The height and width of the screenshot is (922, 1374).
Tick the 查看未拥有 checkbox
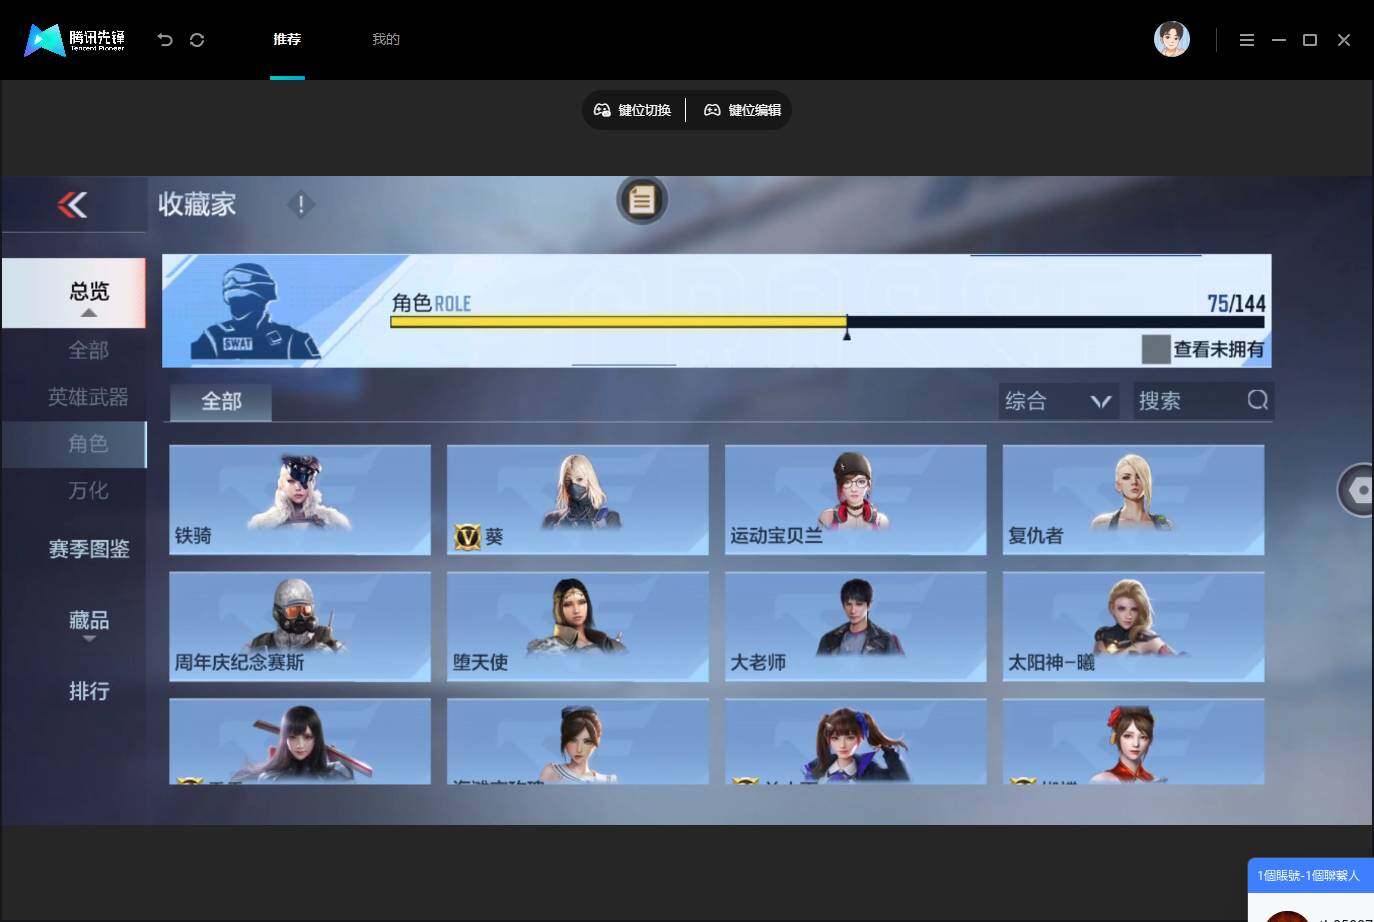(x=1156, y=349)
